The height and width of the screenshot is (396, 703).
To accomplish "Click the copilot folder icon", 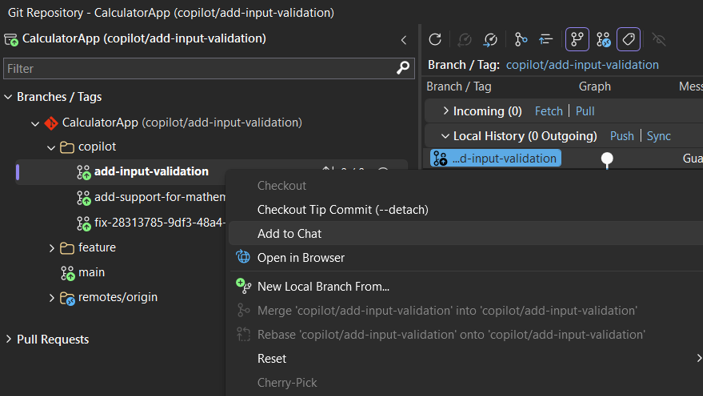I will (67, 147).
